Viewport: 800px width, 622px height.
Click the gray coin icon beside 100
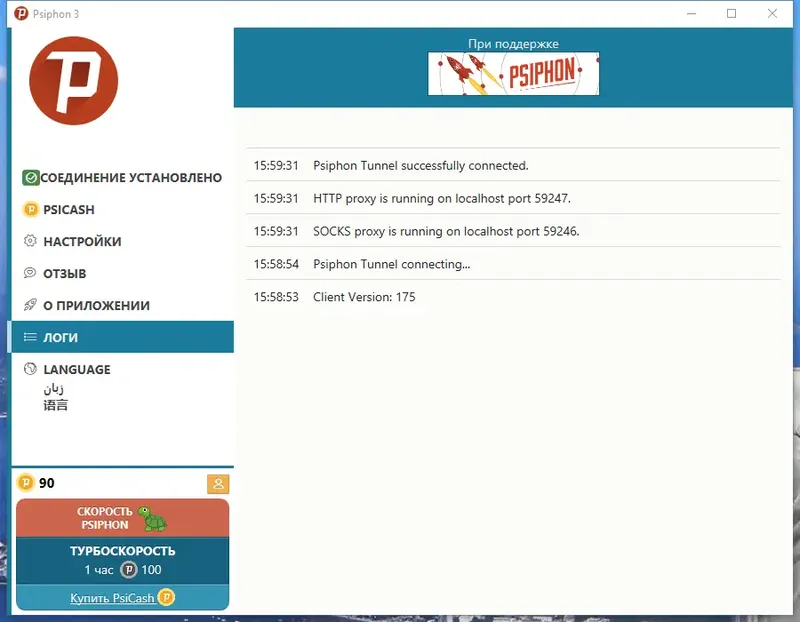click(x=129, y=569)
